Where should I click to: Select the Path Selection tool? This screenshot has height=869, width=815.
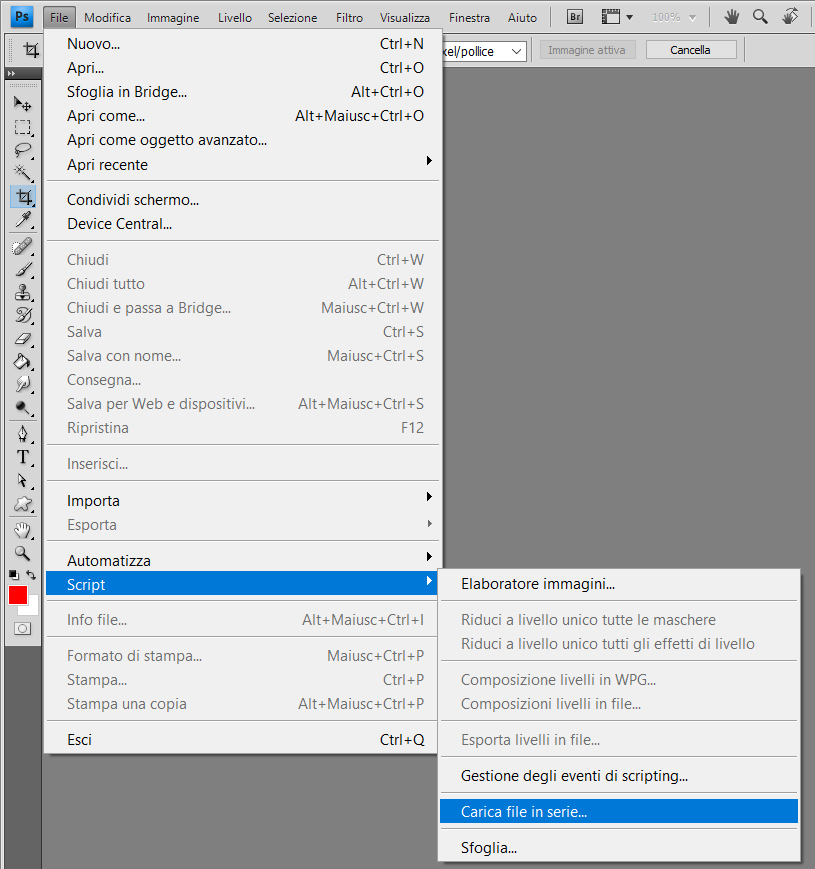coord(23,480)
